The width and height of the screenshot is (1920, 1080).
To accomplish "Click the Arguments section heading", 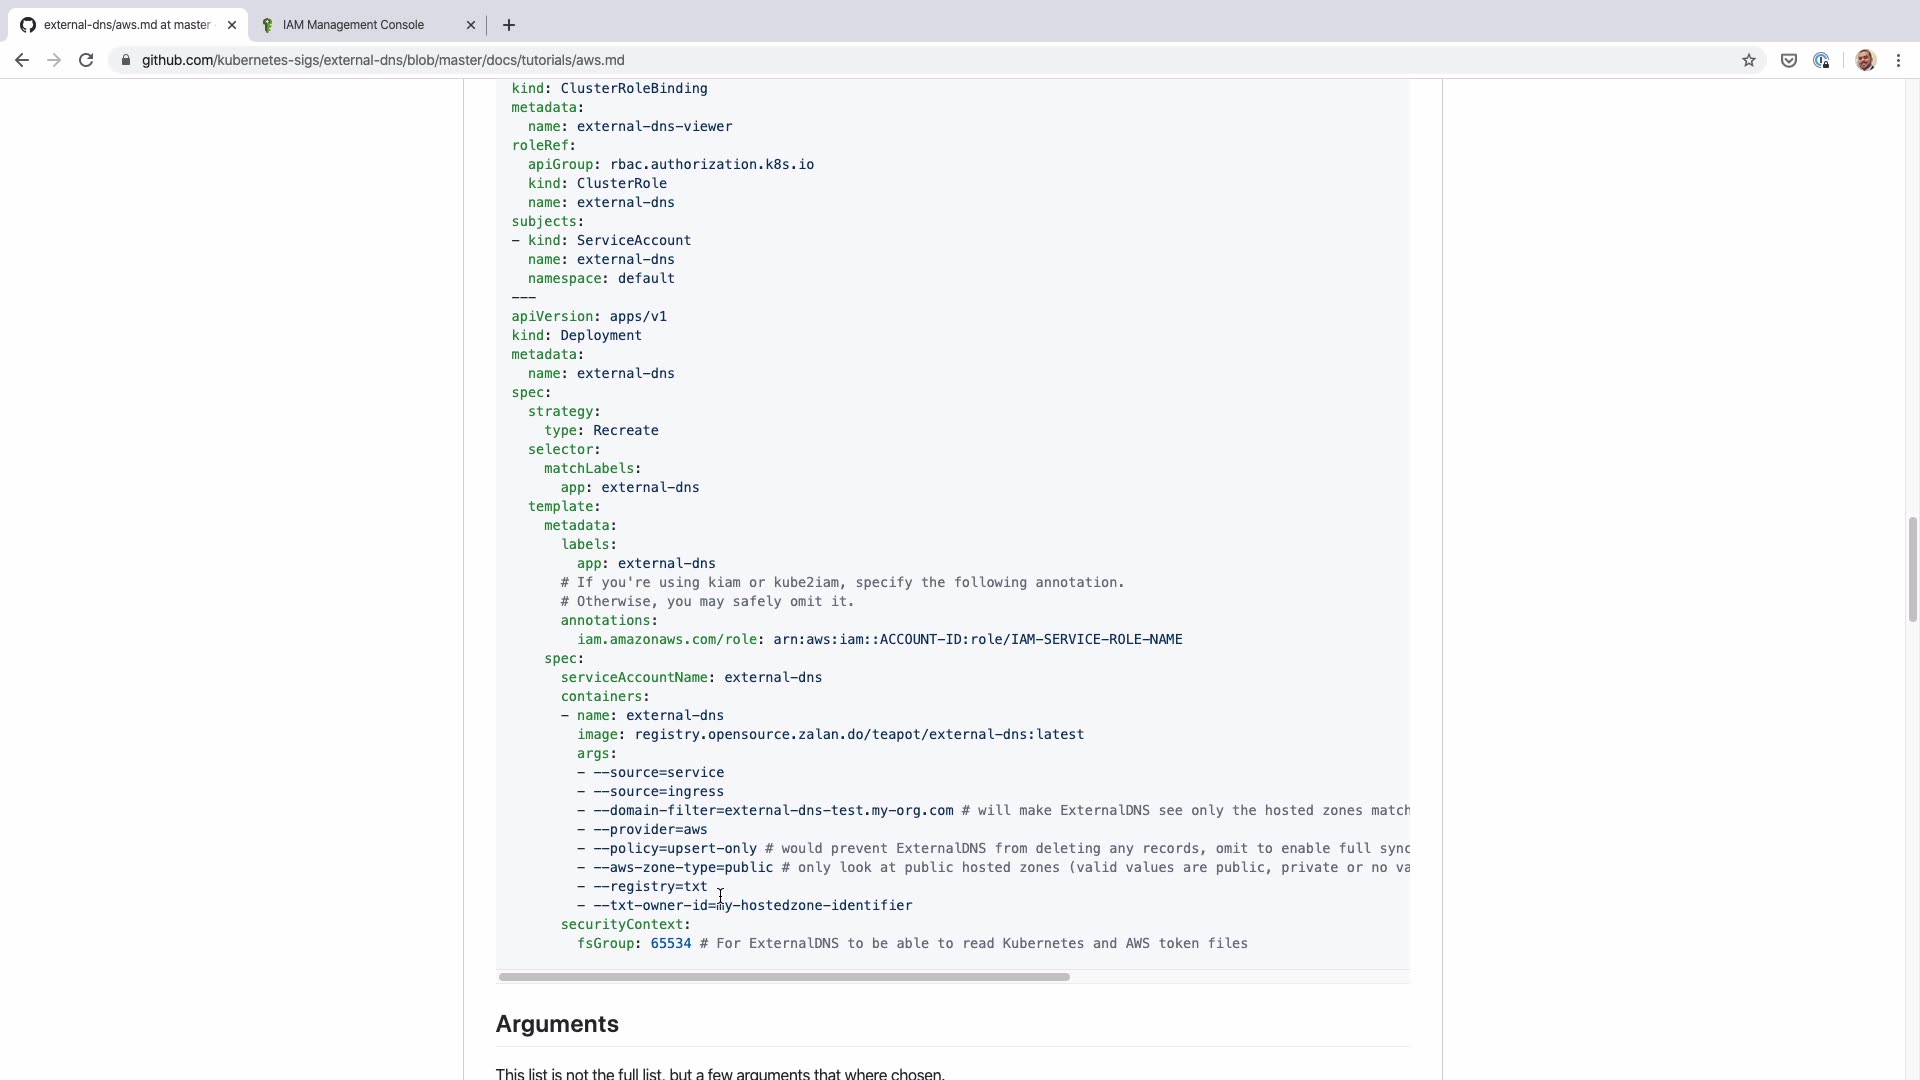I will 557,1024.
